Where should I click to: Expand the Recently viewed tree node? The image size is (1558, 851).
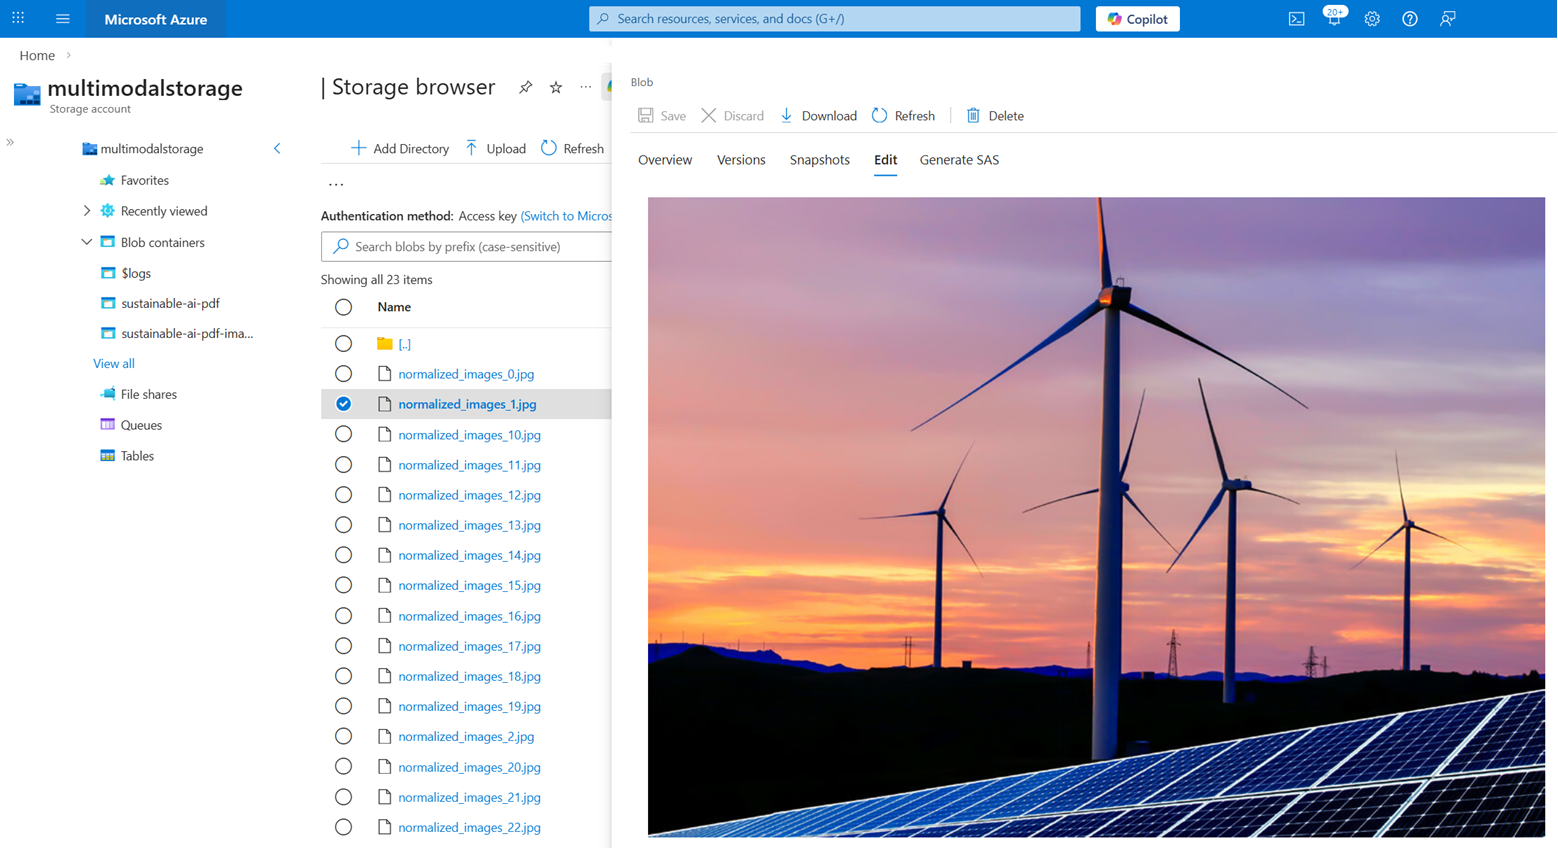pos(87,211)
